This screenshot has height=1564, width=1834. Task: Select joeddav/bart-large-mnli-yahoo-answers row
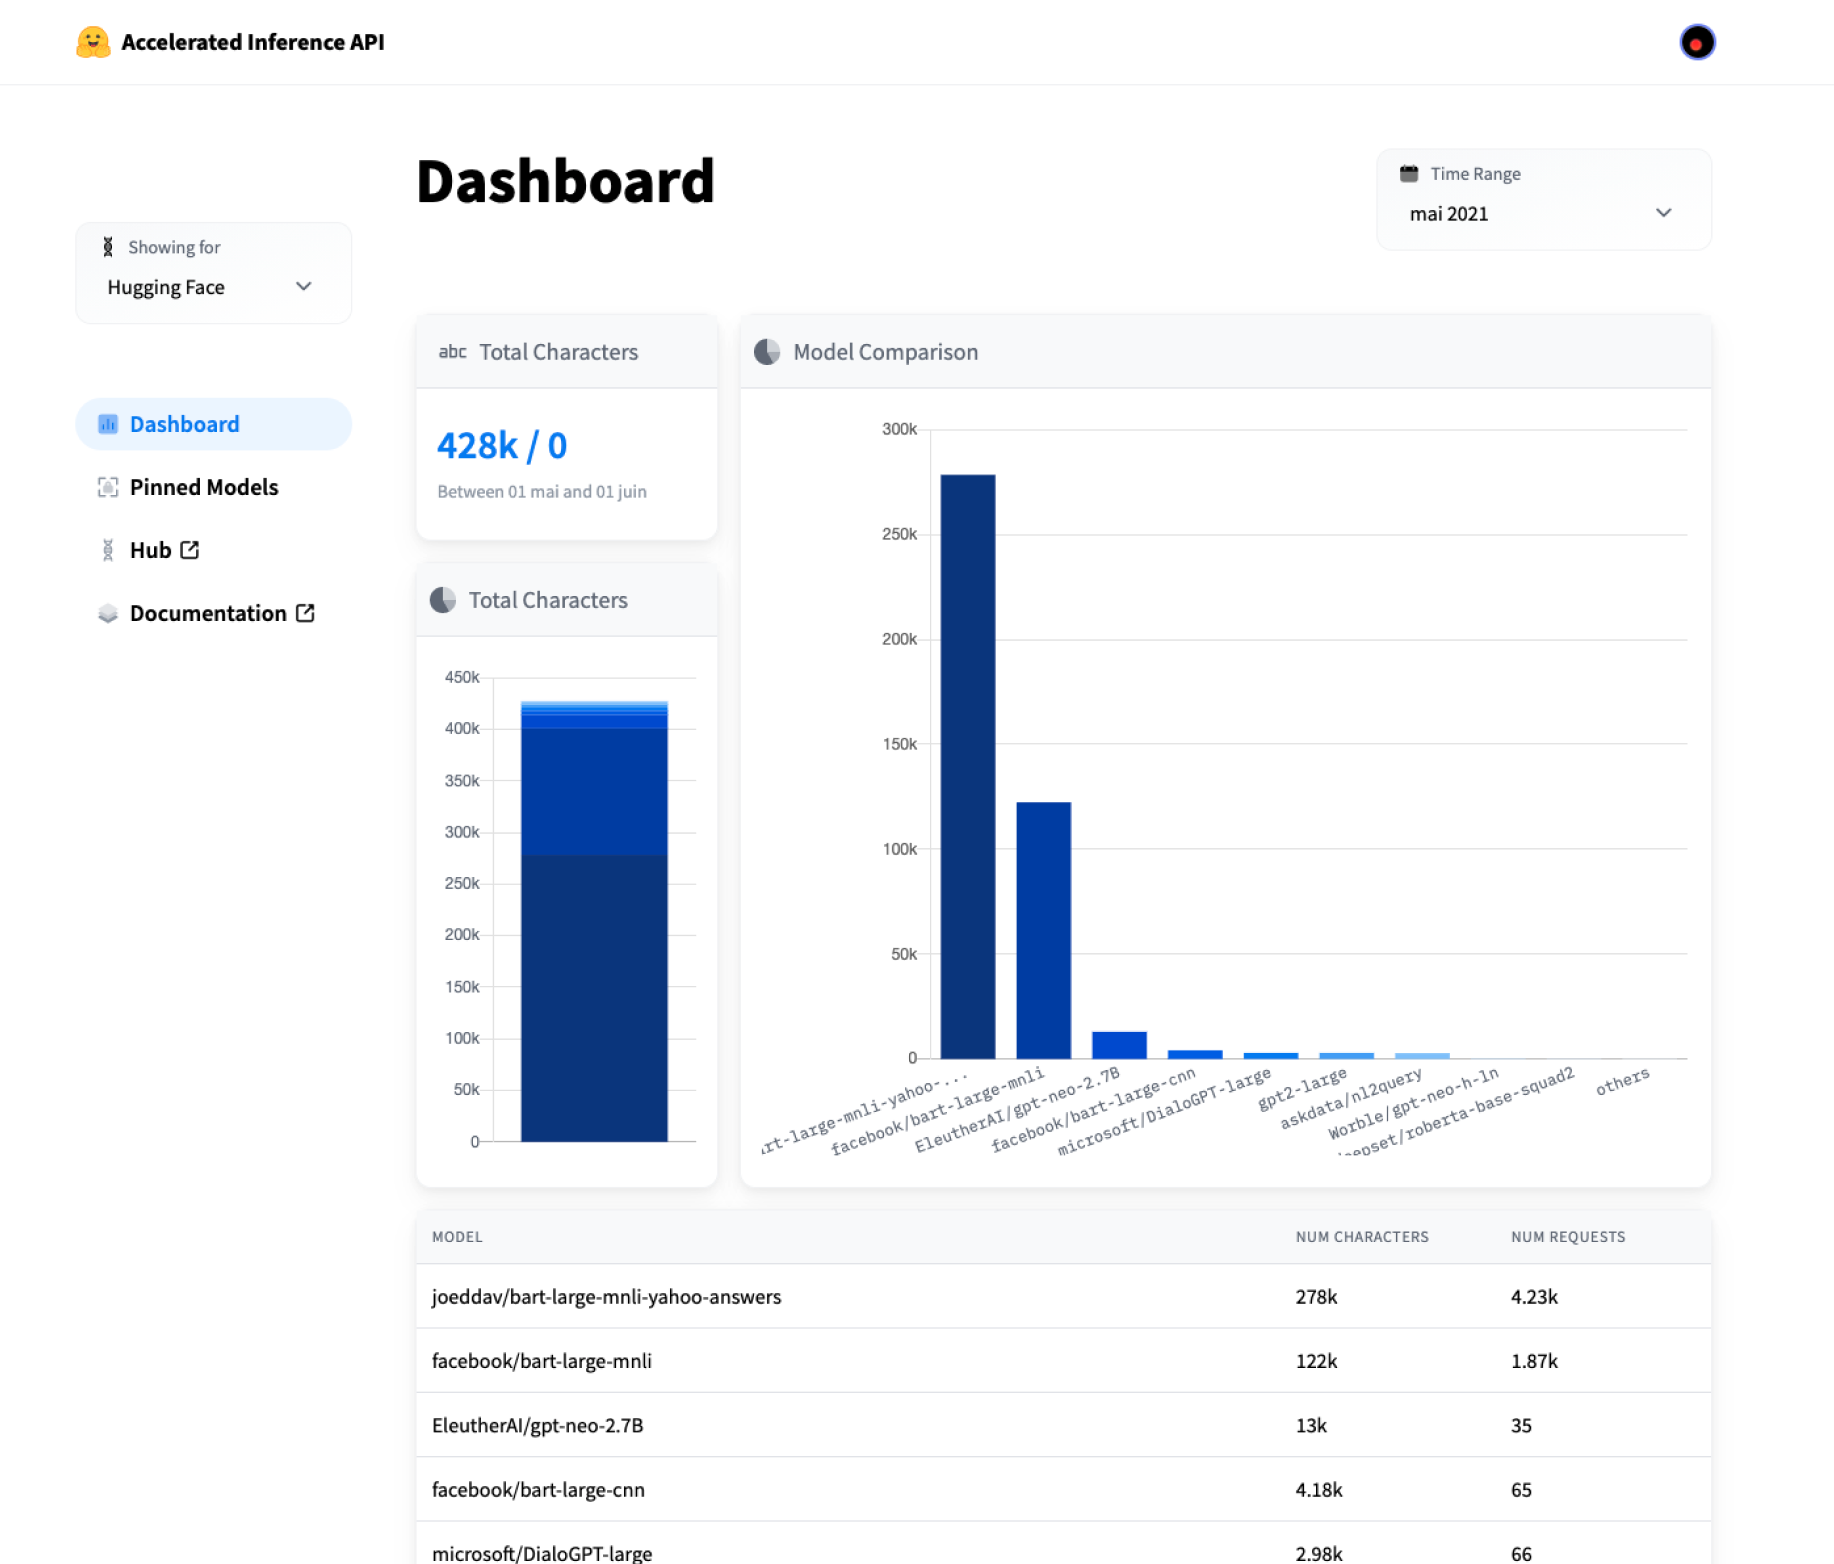[x=1063, y=1296]
